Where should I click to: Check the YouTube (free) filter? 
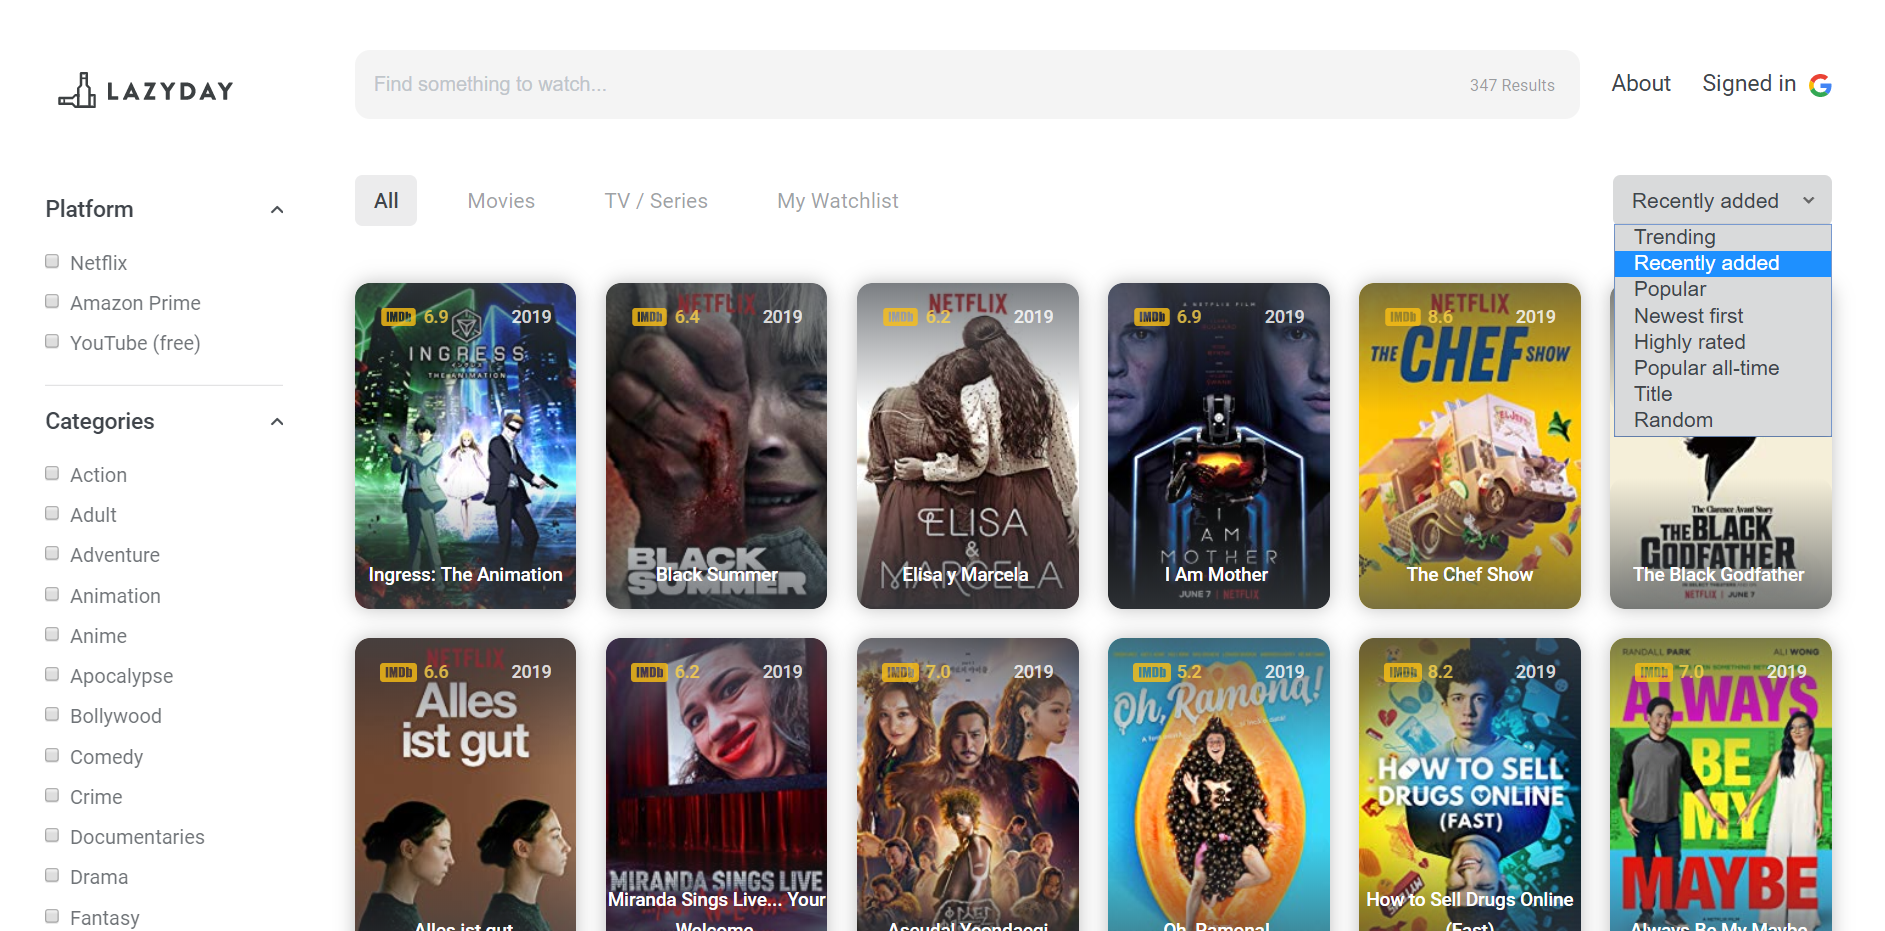(52, 341)
